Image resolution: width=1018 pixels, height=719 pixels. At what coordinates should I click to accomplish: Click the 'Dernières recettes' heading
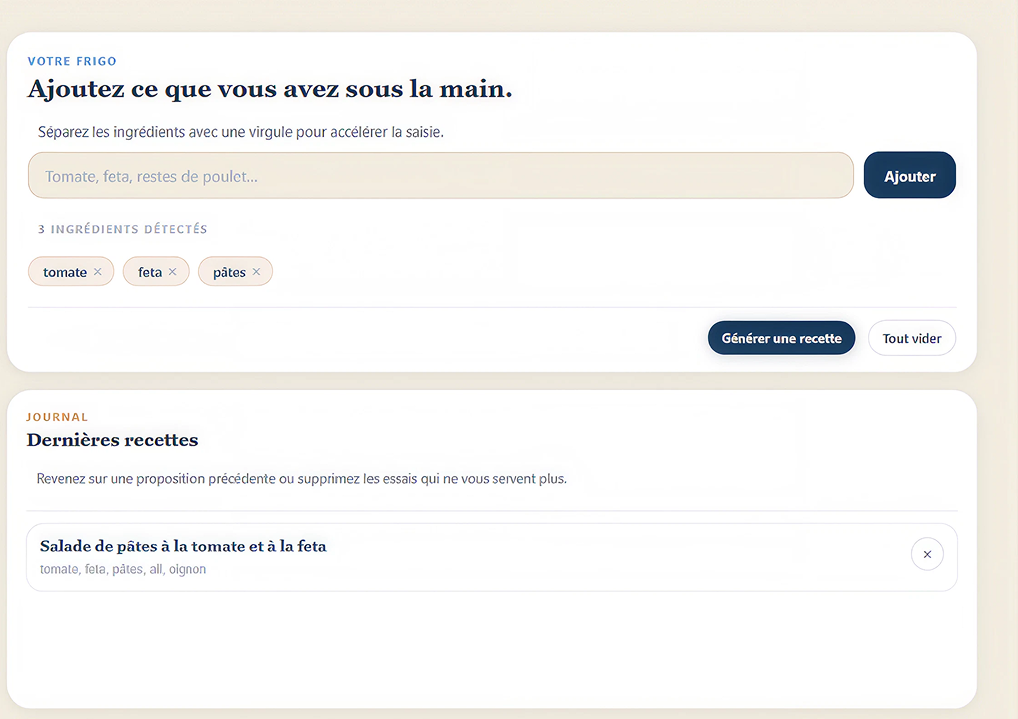(112, 440)
